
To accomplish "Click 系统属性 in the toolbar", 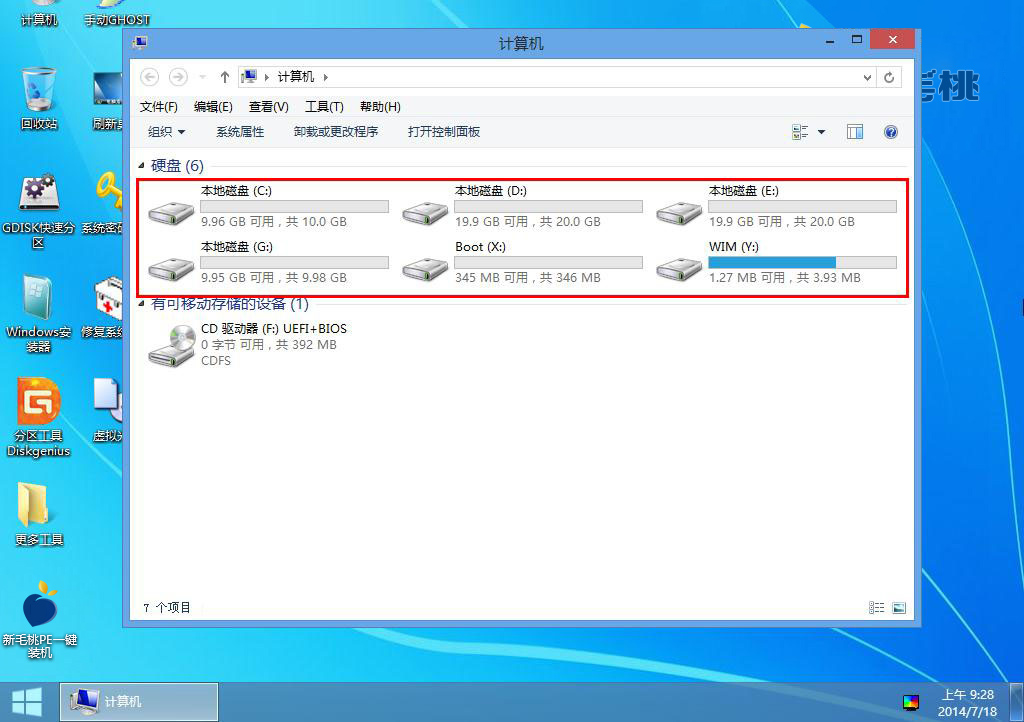I will click(x=240, y=132).
